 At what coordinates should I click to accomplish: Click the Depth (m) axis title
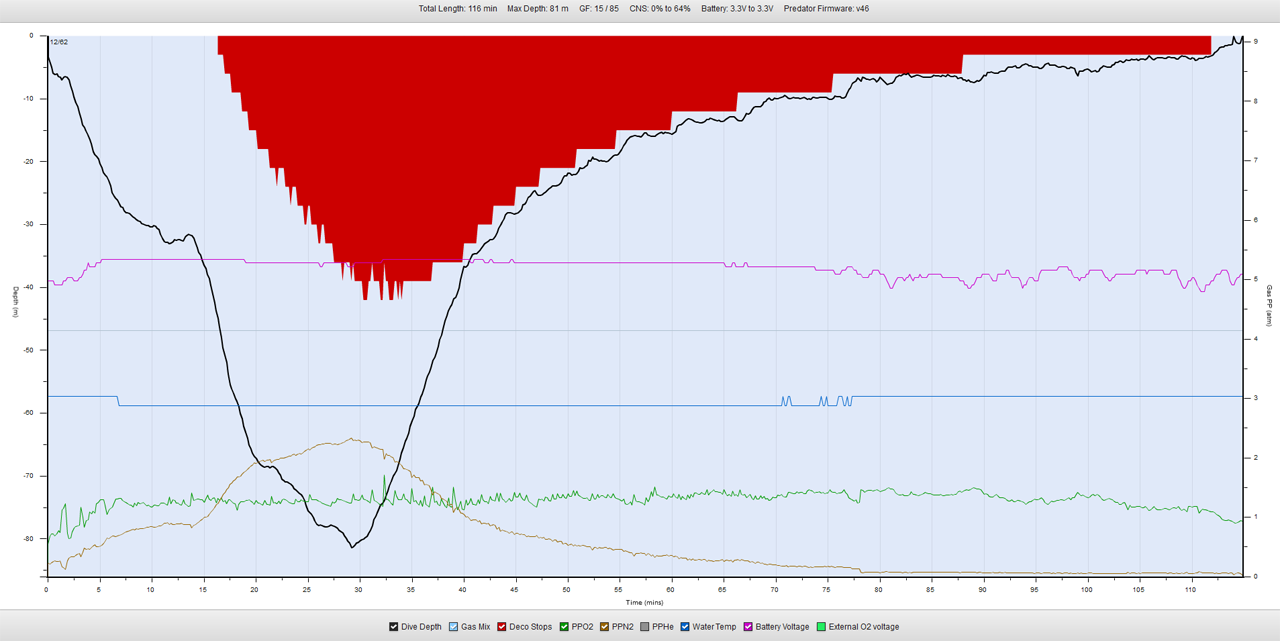[15, 302]
